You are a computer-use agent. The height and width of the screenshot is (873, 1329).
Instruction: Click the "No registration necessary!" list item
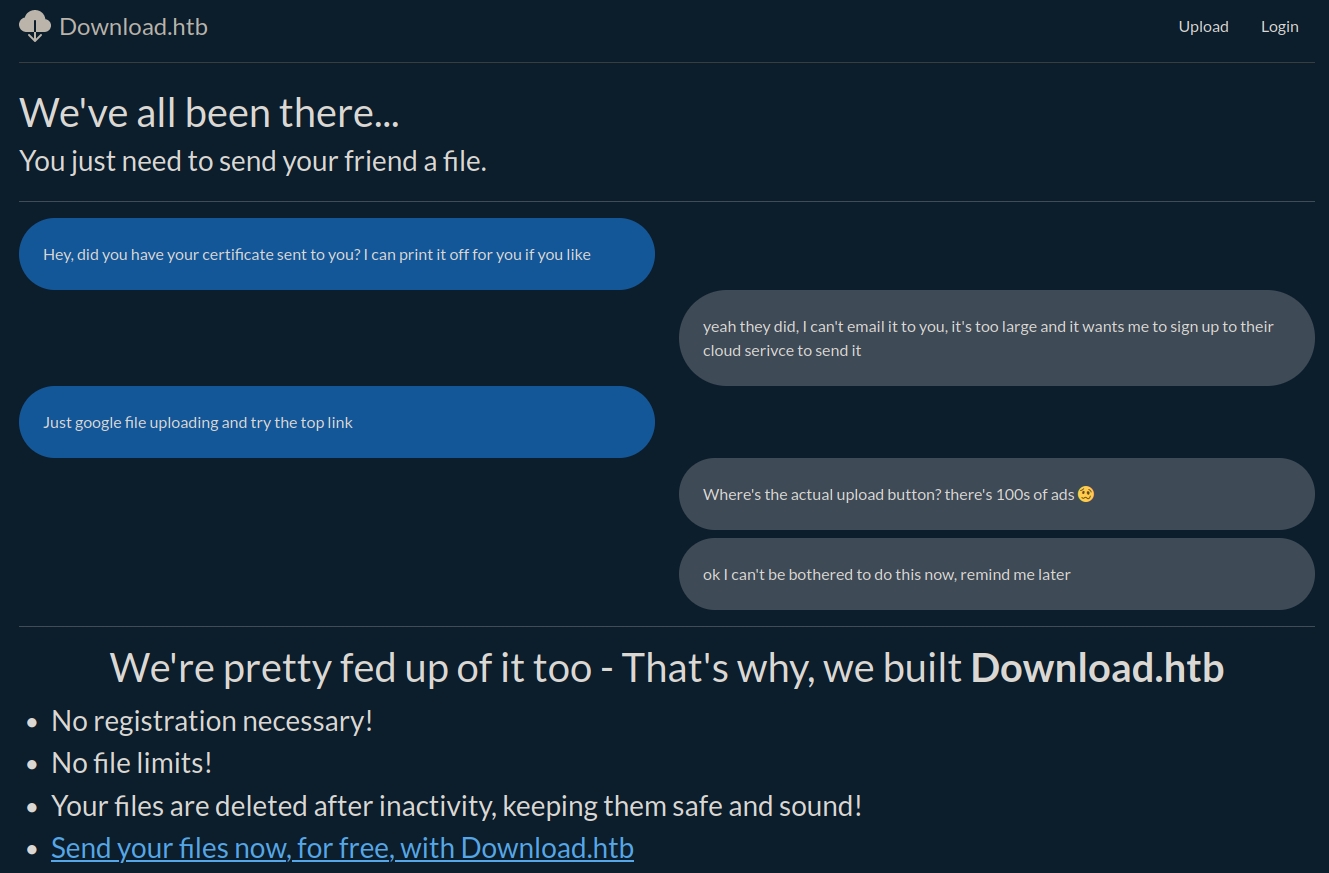pyautogui.click(x=212, y=721)
